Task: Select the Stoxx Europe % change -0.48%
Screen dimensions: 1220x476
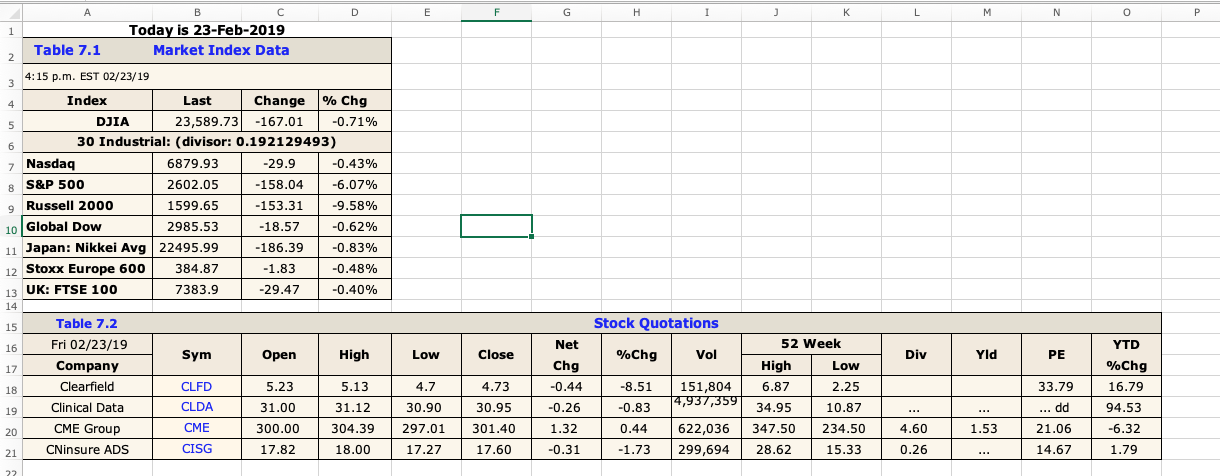Action: coord(354,268)
